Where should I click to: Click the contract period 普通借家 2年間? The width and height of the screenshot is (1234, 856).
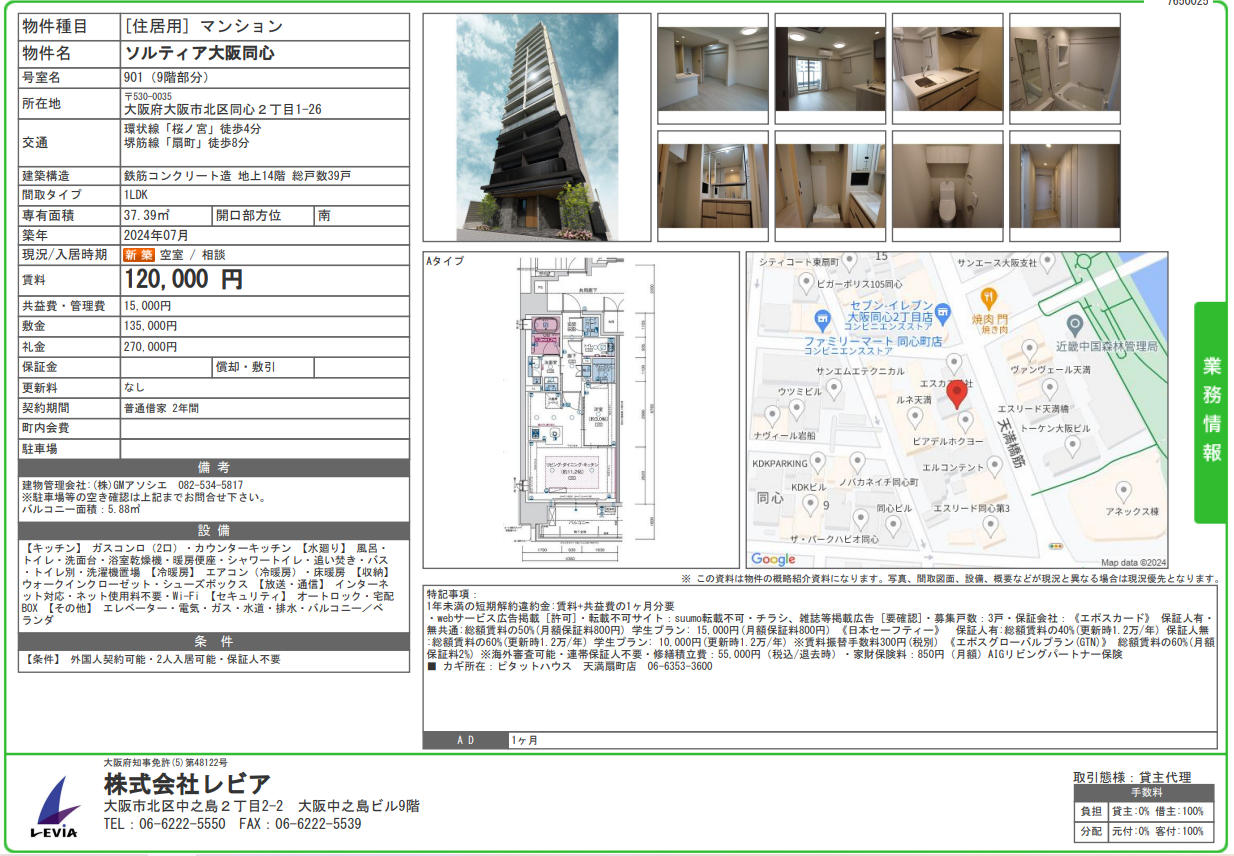click(x=161, y=408)
